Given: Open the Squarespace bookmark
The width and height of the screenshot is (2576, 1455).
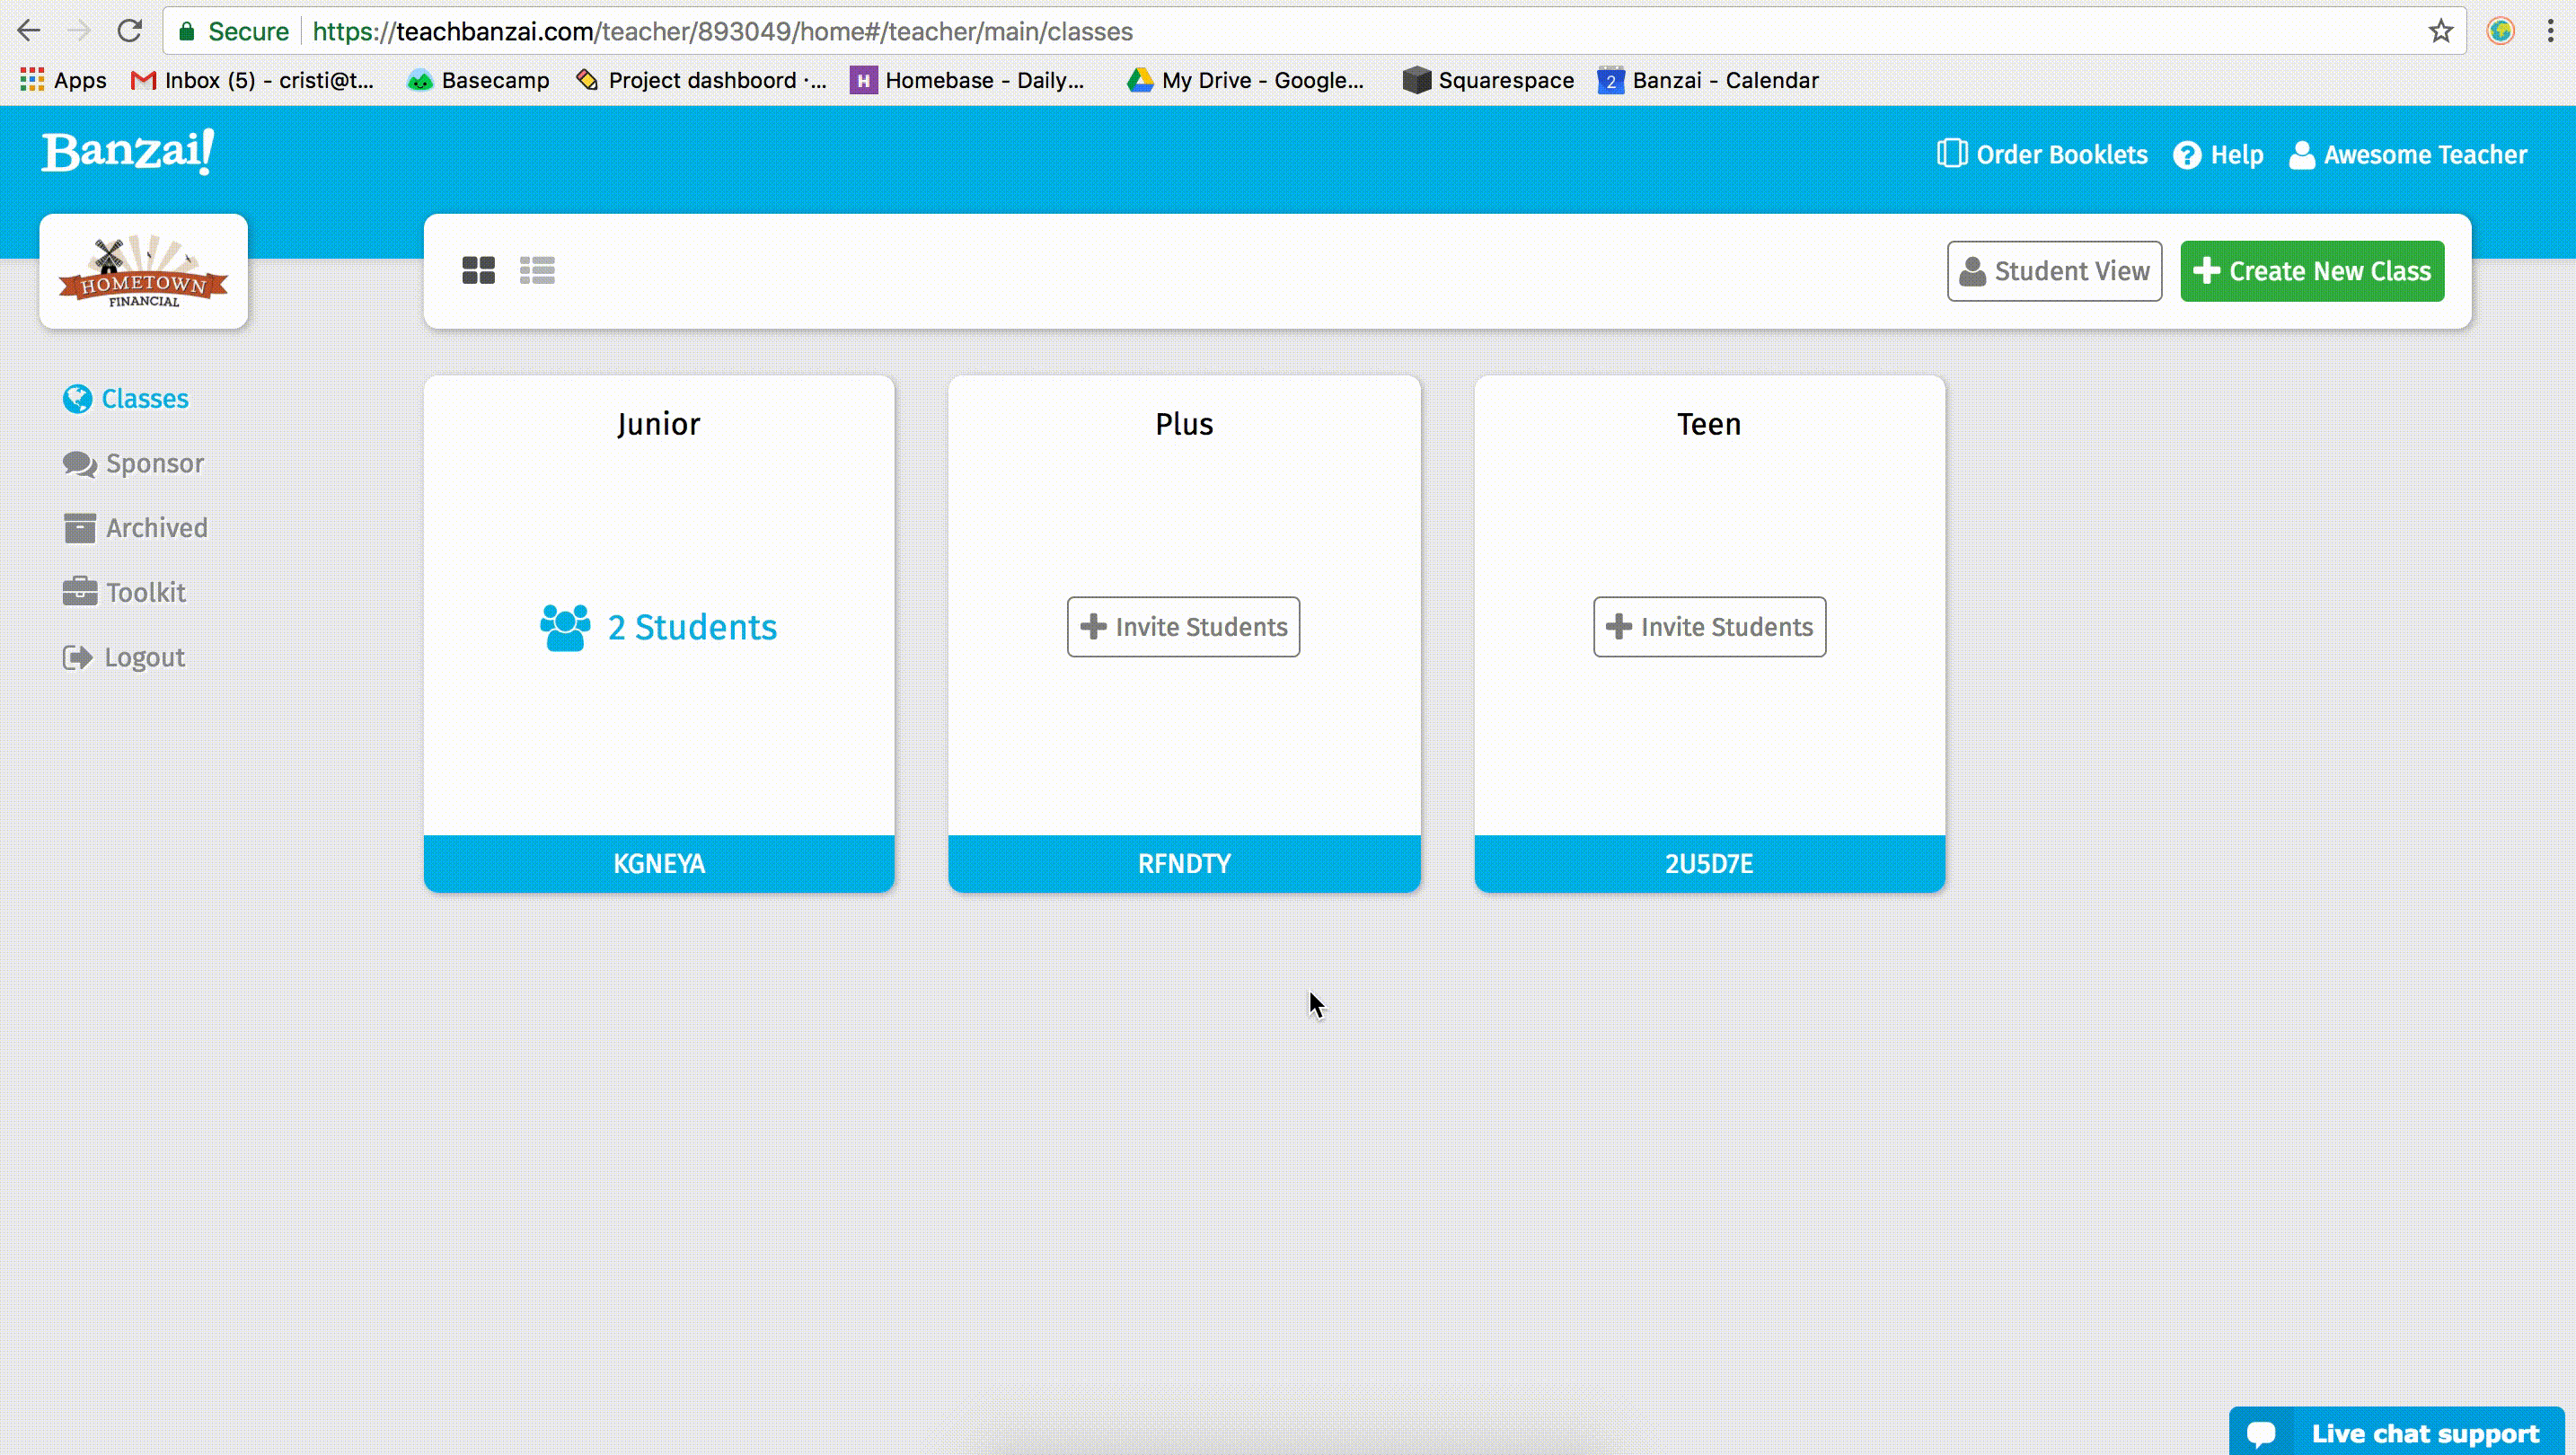Looking at the screenshot, I should [x=1488, y=80].
